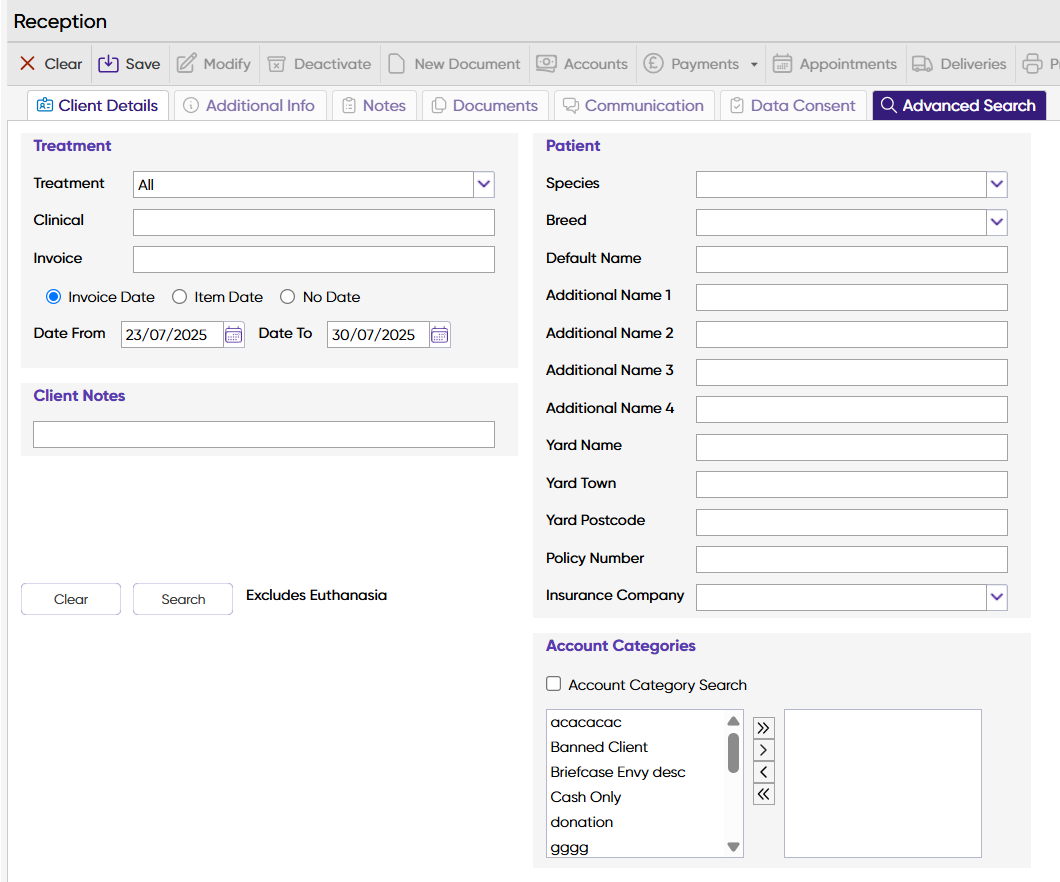Click the red Clear X toolbar icon
This screenshot has width=1060, height=882.
(x=28, y=64)
